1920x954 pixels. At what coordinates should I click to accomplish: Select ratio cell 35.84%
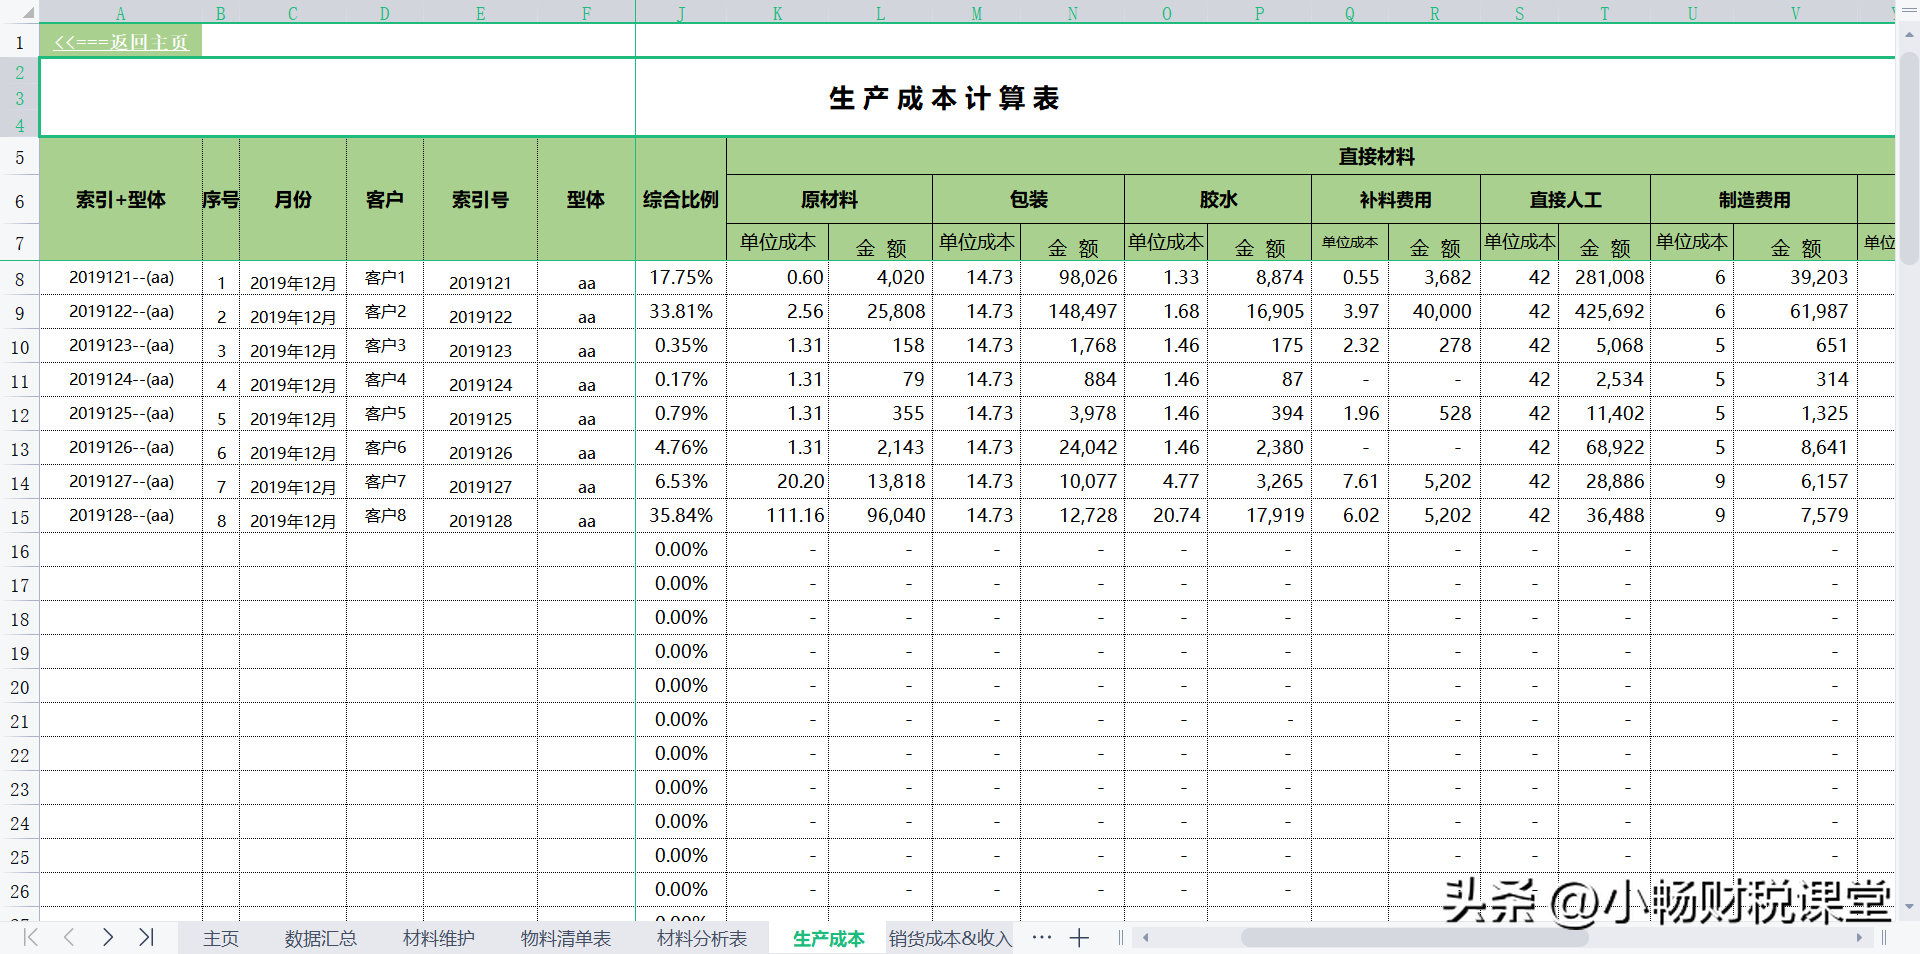[681, 516]
